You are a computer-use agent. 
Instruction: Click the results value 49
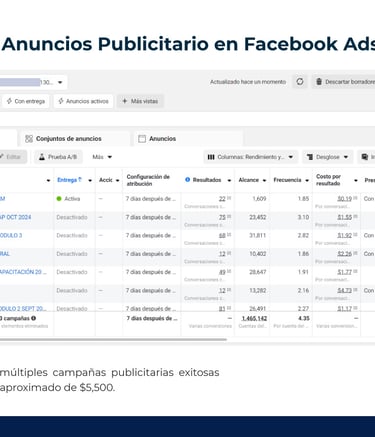click(x=222, y=272)
